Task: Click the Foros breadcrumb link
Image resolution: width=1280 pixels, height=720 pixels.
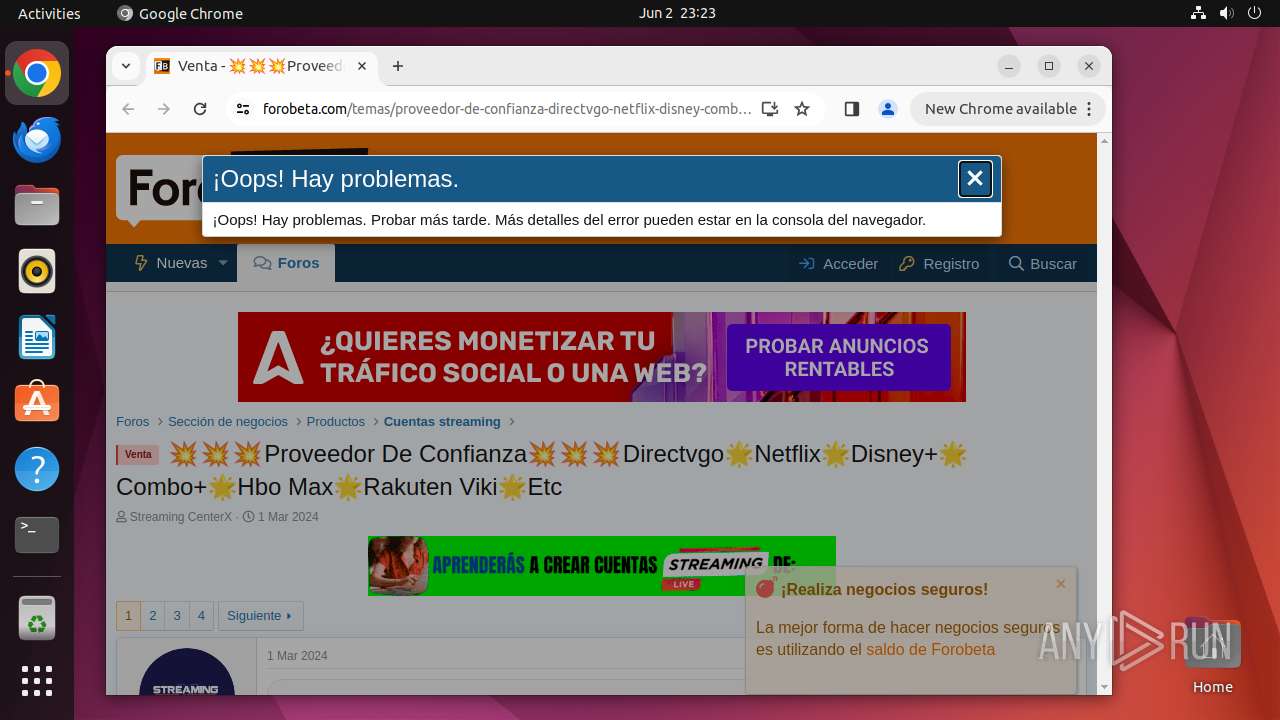Action: coord(132,422)
